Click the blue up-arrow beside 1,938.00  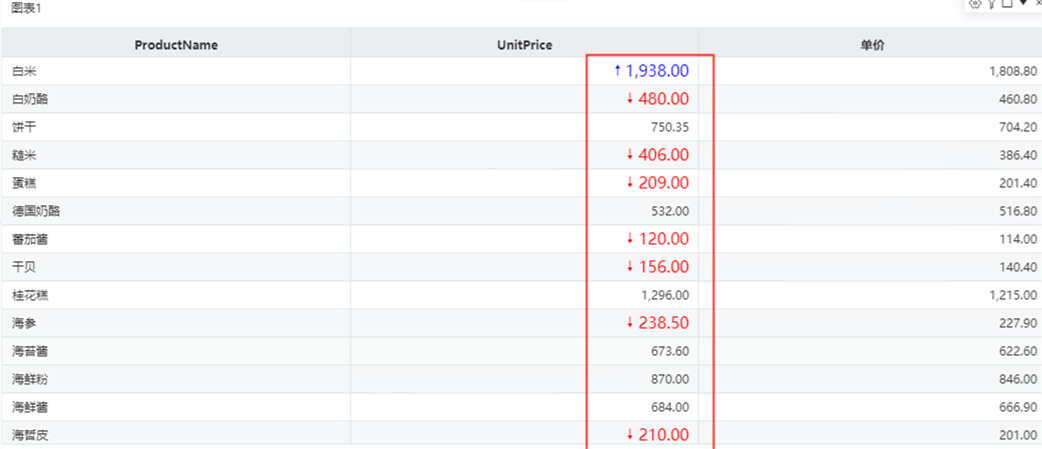617,70
